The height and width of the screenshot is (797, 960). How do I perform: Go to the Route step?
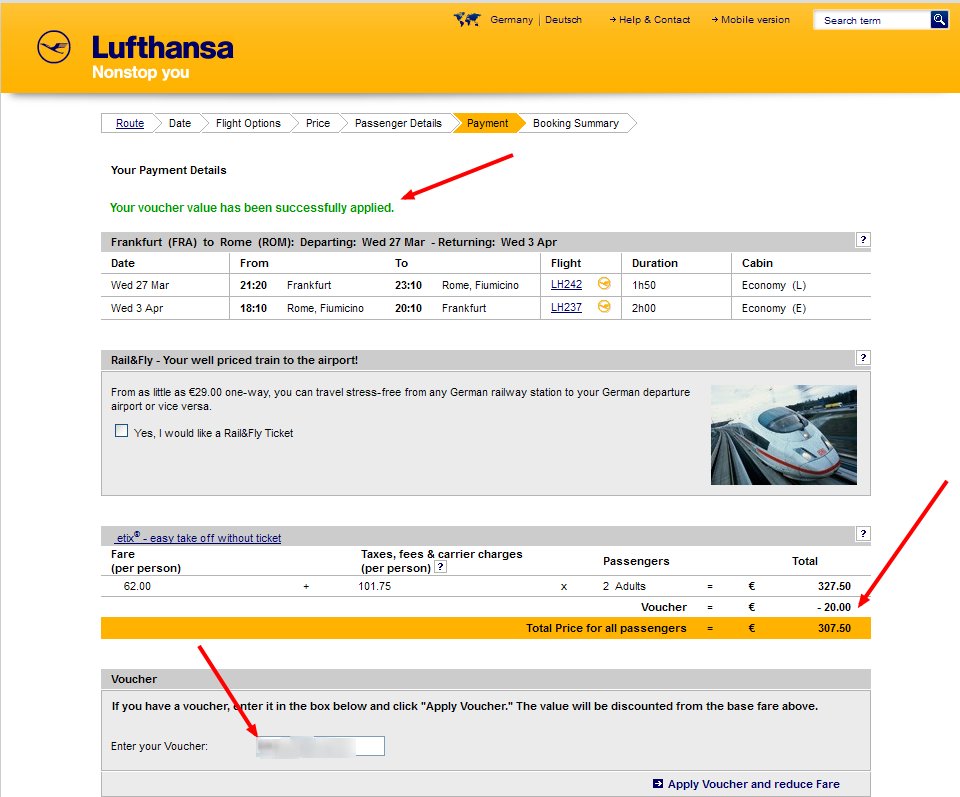click(130, 123)
